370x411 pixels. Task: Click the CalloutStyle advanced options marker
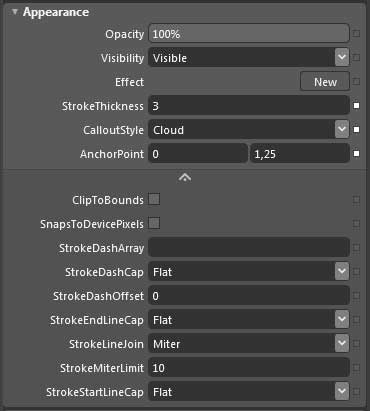[x=356, y=130]
